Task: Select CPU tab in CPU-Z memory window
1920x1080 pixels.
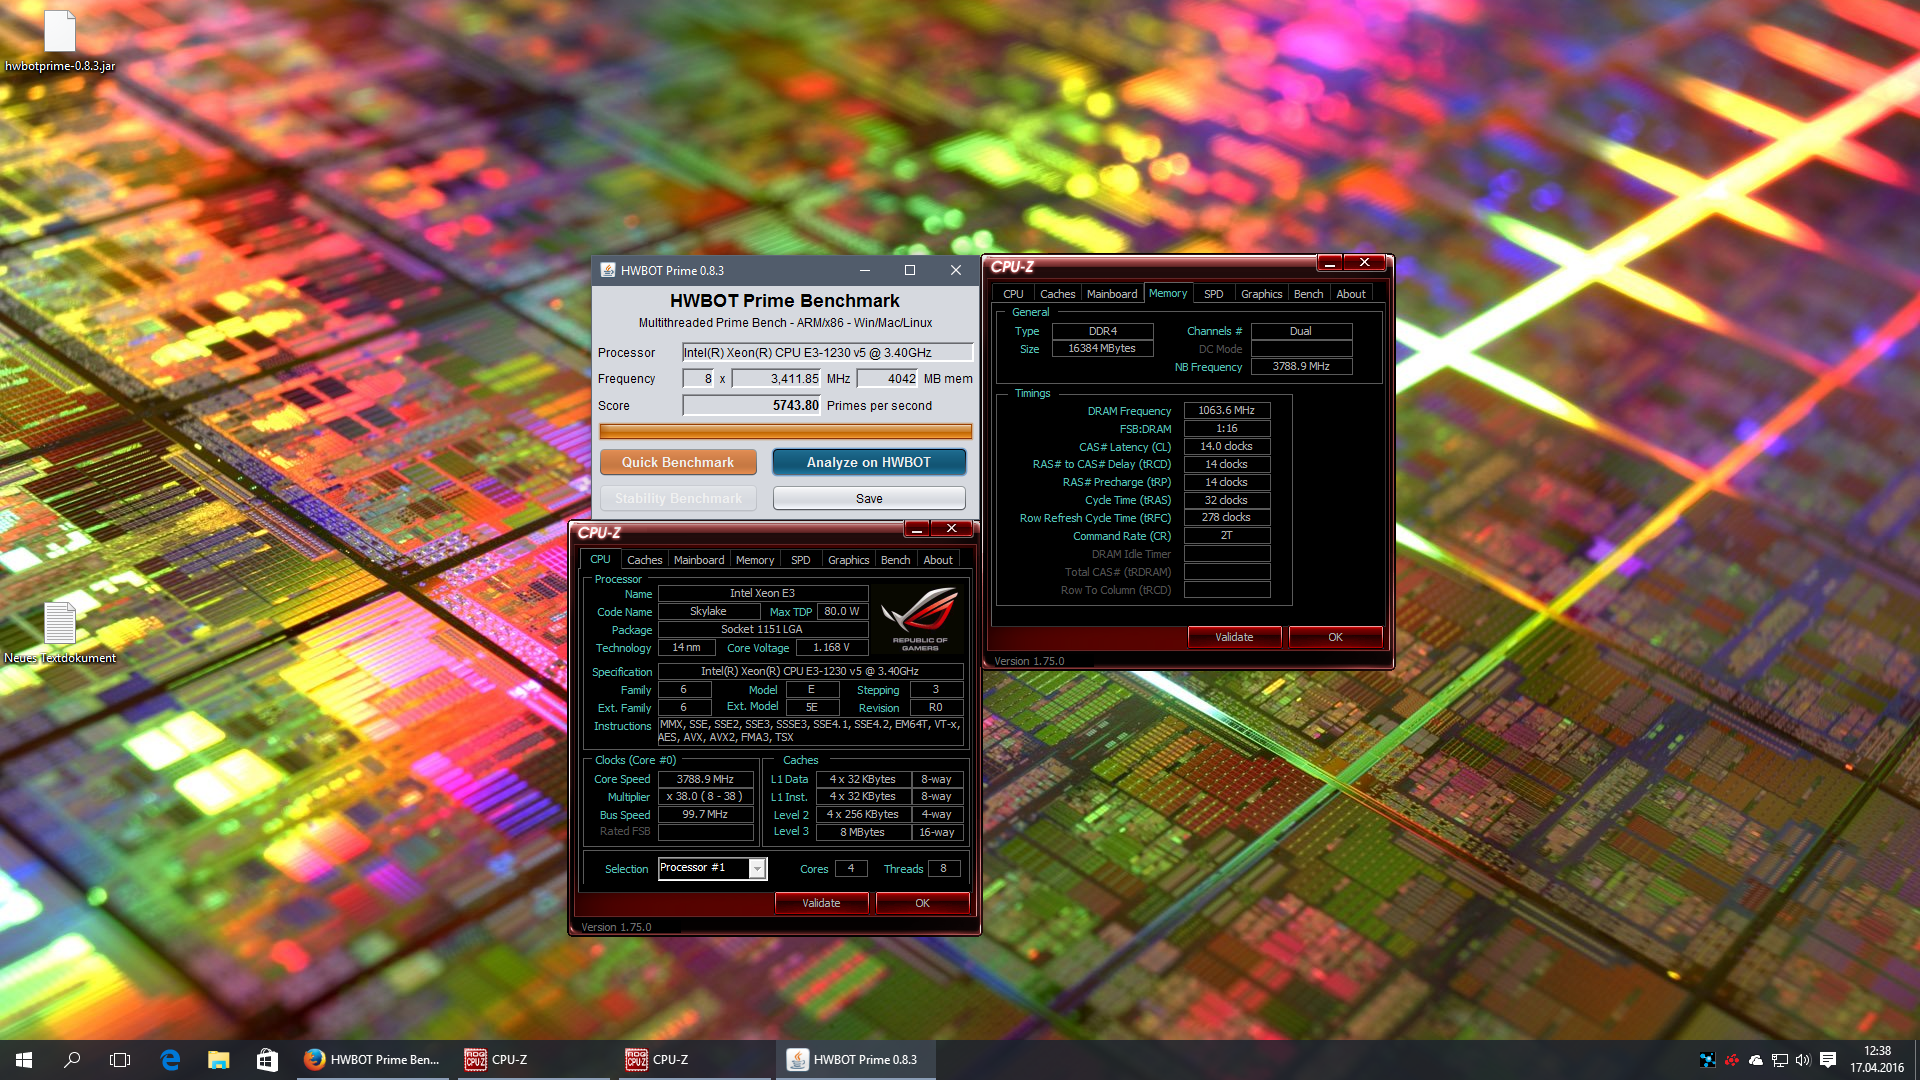Action: pos(1013,294)
